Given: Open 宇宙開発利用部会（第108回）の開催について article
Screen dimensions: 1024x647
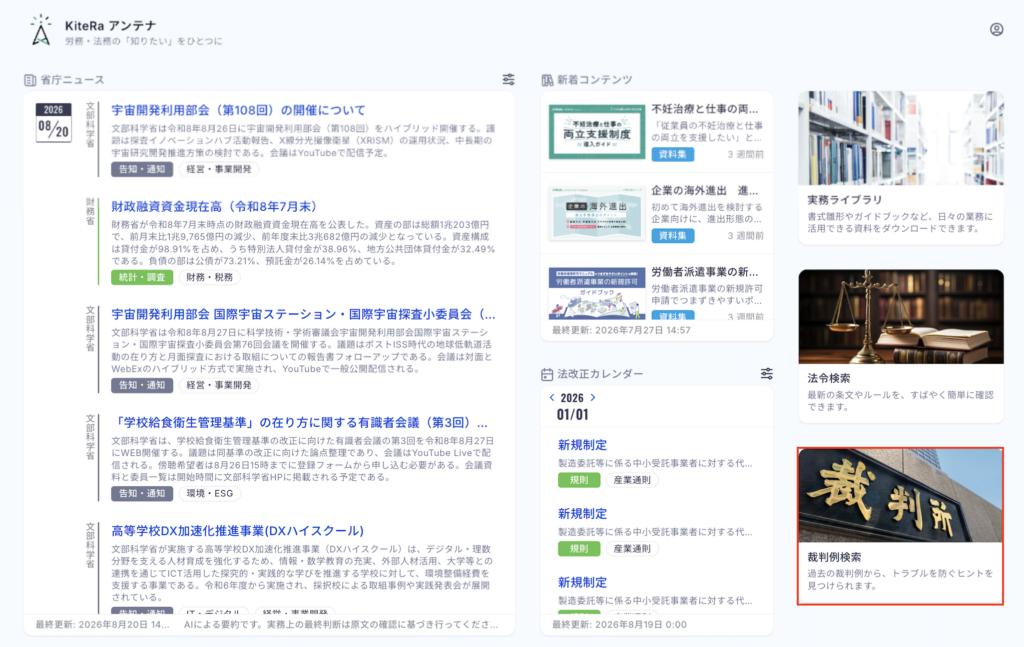Looking at the screenshot, I should pyautogui.click(x=238, y=110).
